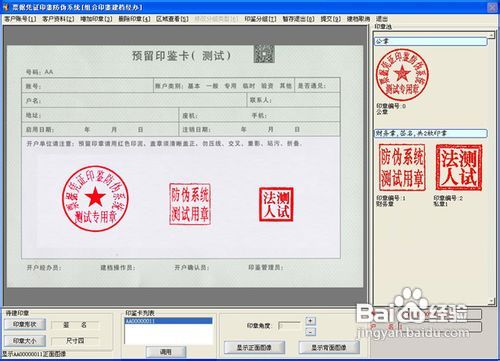Increase seal angle with the plus button

click(x=310, y=321)
